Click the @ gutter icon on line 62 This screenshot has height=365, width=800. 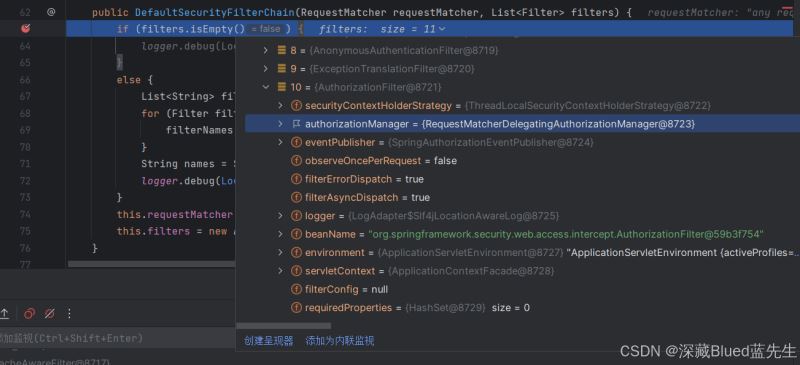(x=51, y=12)
